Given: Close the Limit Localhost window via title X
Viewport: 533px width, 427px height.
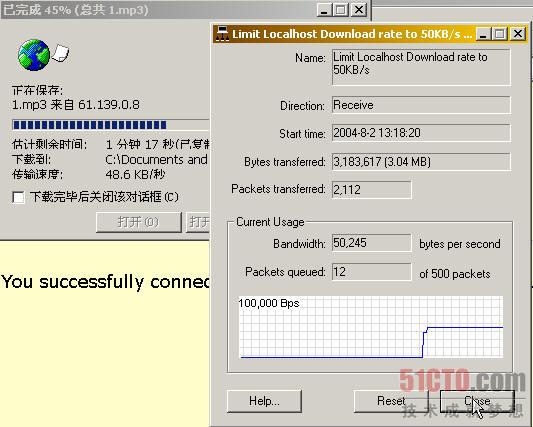Looking at the screenshot, I should pos(518,34).
